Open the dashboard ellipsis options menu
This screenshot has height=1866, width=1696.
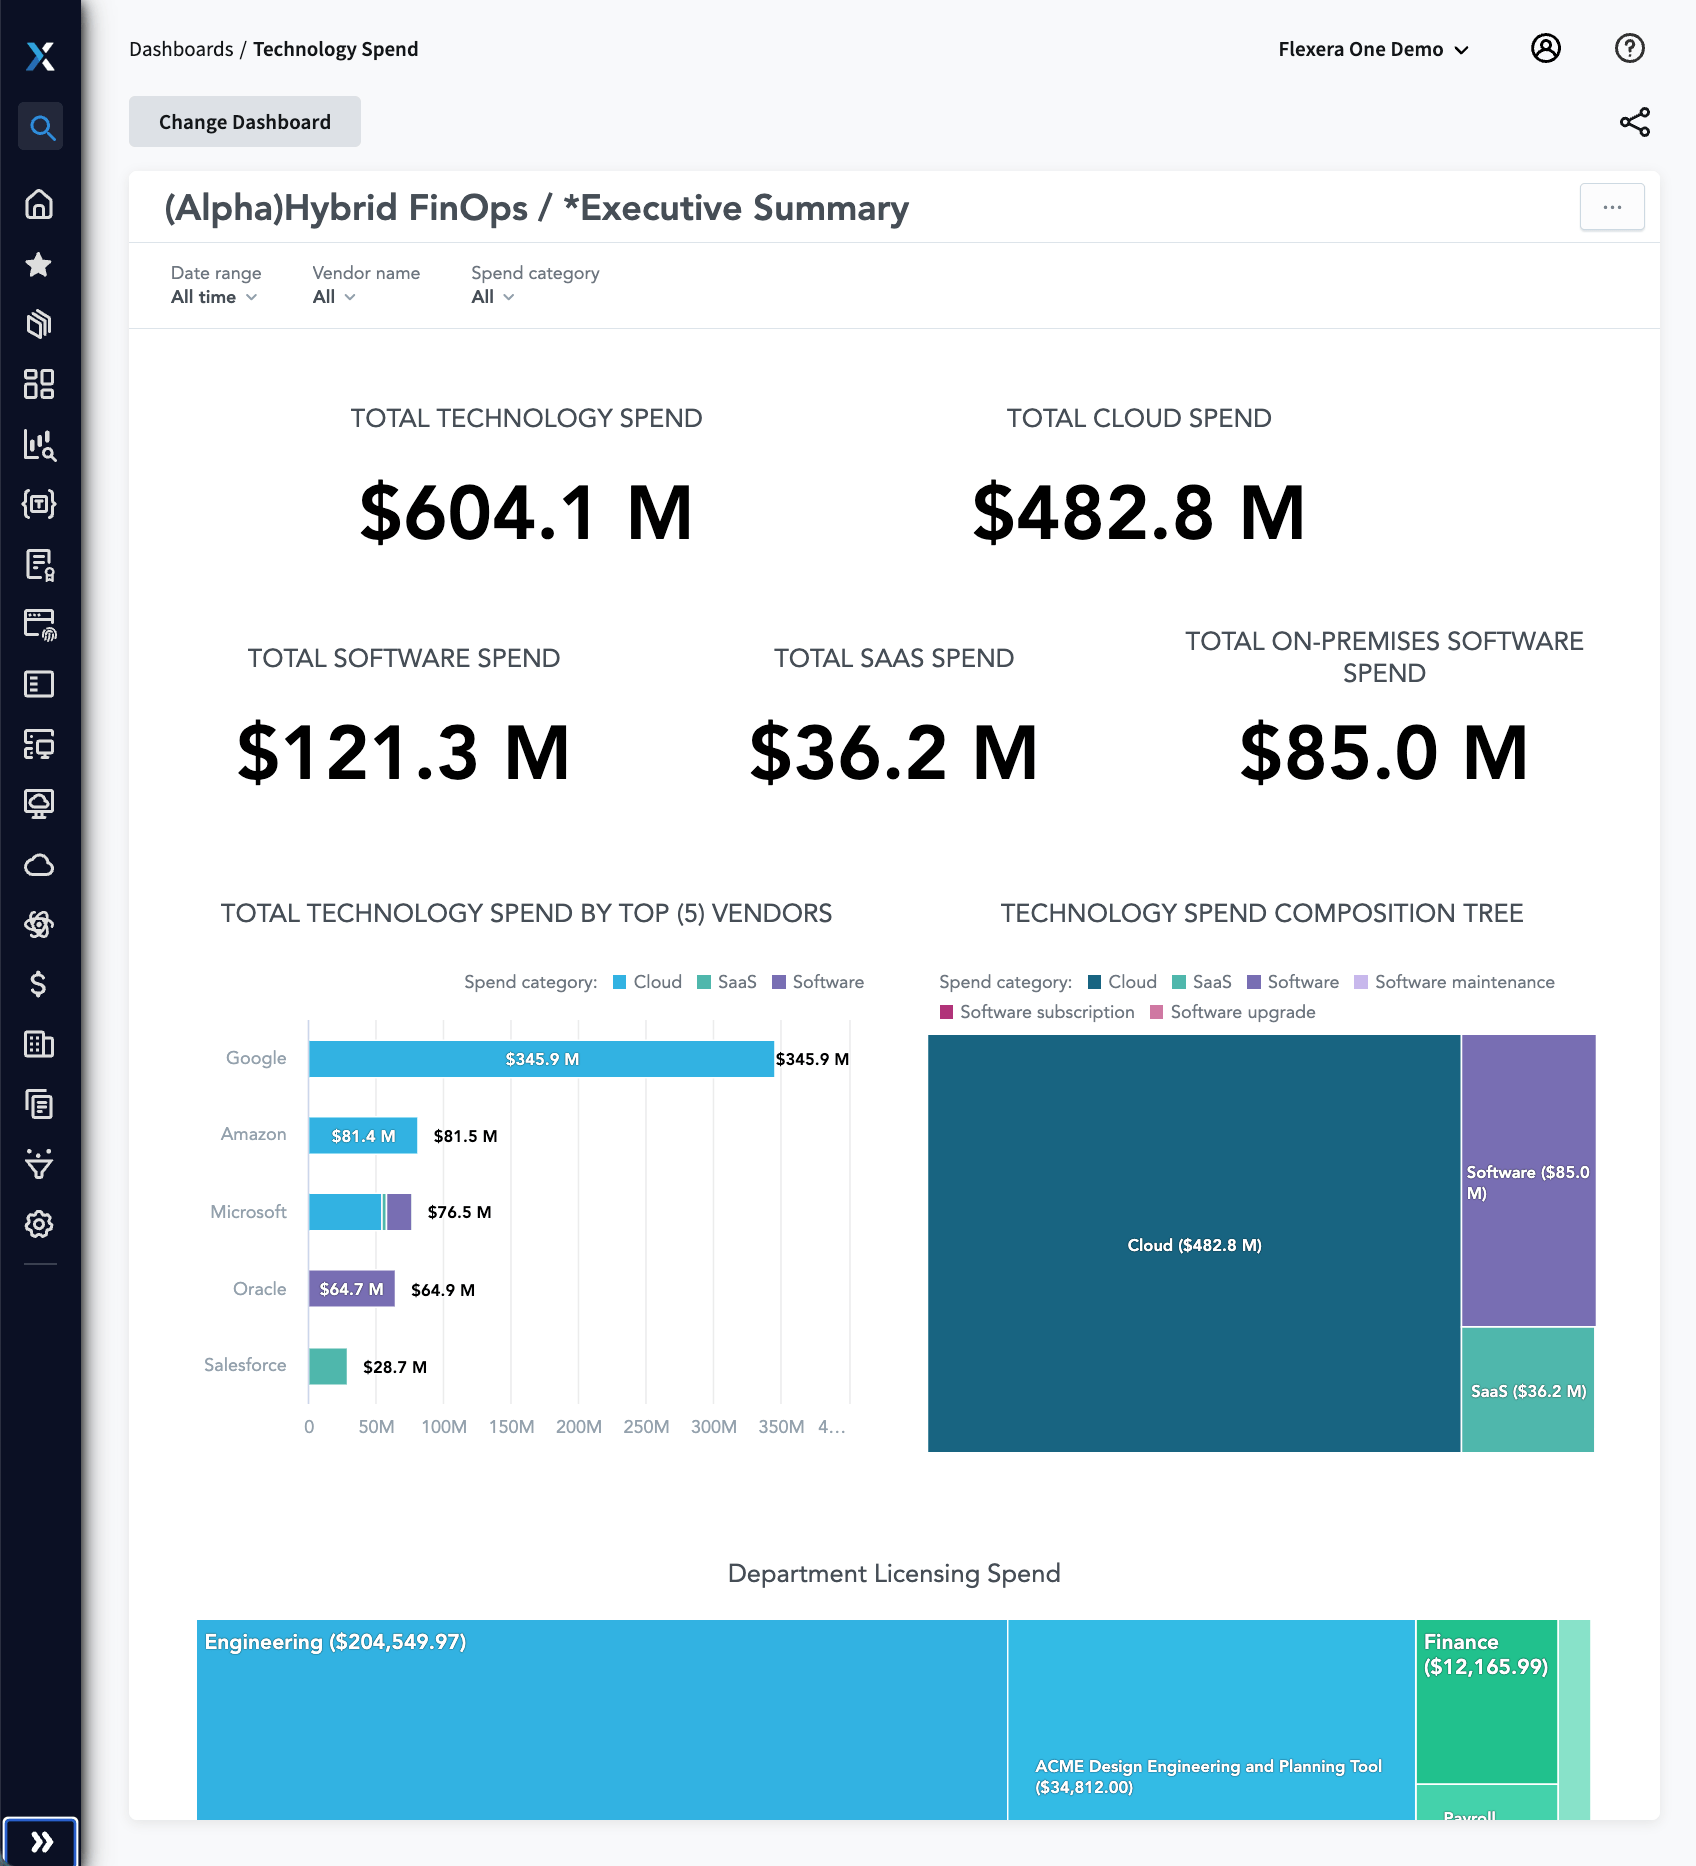click(1612, 207)
